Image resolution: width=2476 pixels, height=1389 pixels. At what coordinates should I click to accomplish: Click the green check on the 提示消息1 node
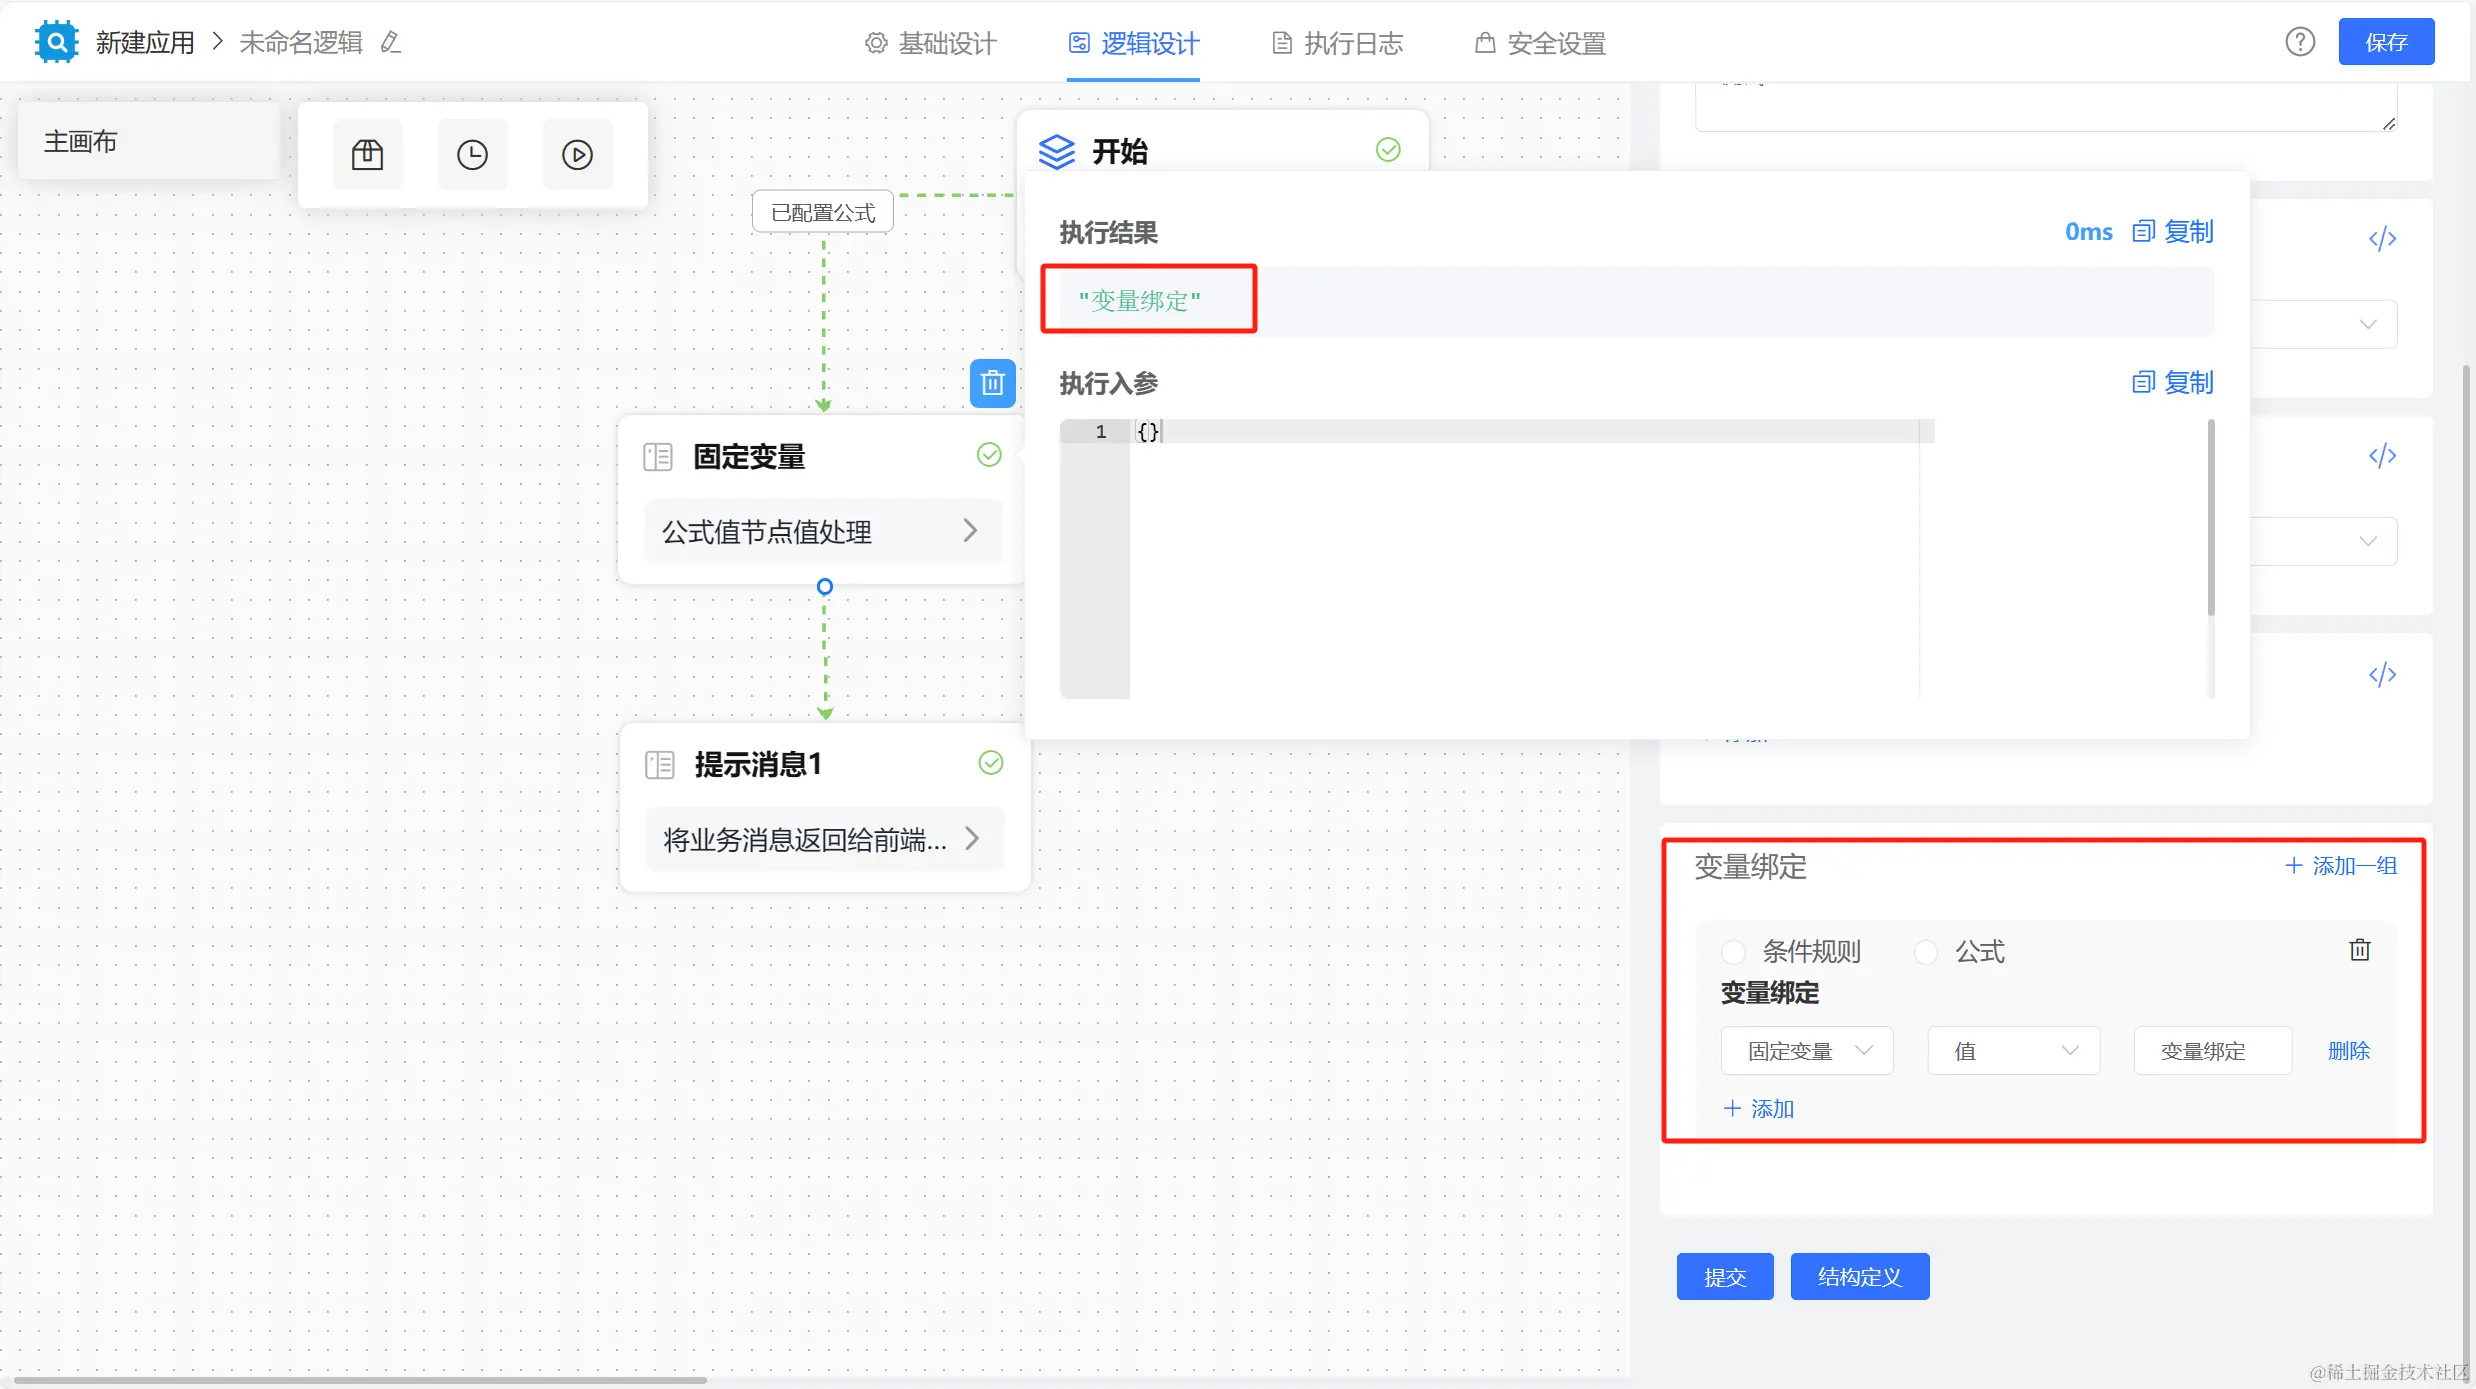990,763
